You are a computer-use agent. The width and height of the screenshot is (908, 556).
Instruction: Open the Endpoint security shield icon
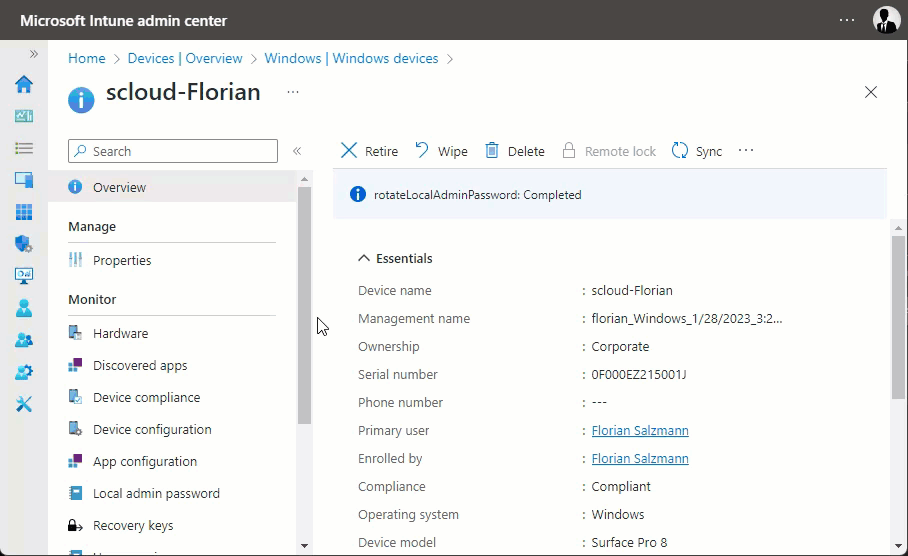pyautogui.click(x=24, y=244)
